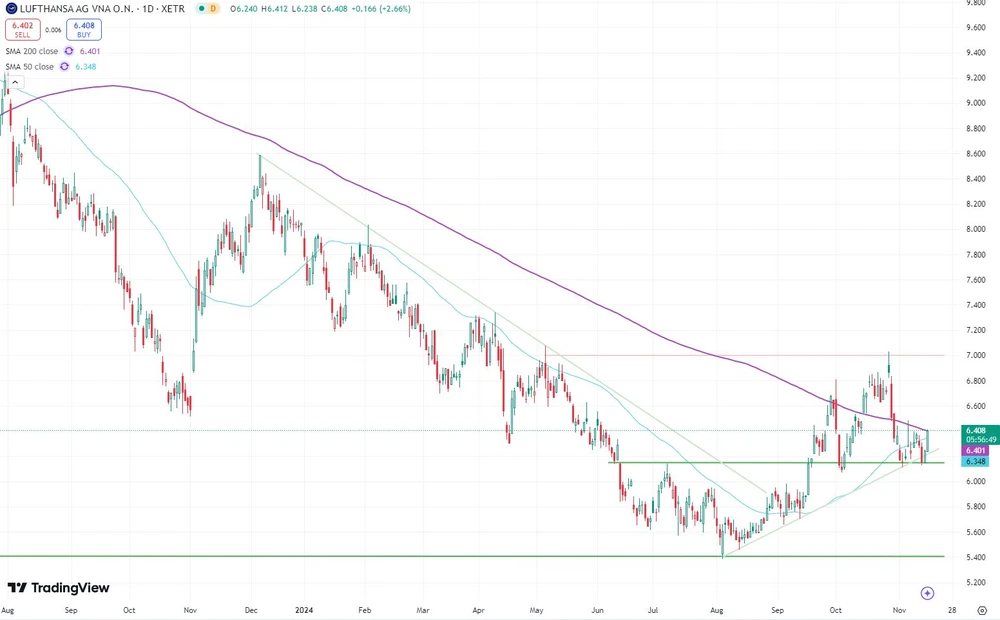Open the XETR exchange label options
The width and height of the screenshot is (1000, 620).
coord(172,8)
